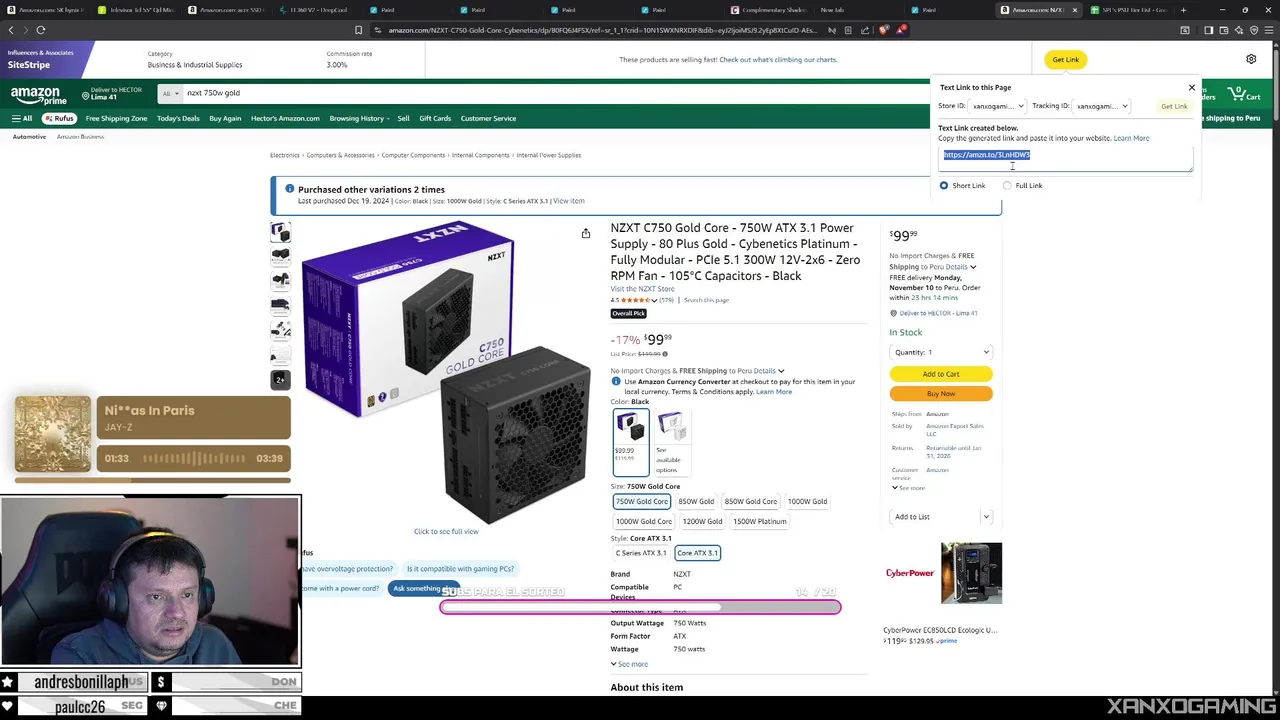Screen dimensions: 1280x720
Task: Open the Quantity dropdown
Action: pos(941,352)
